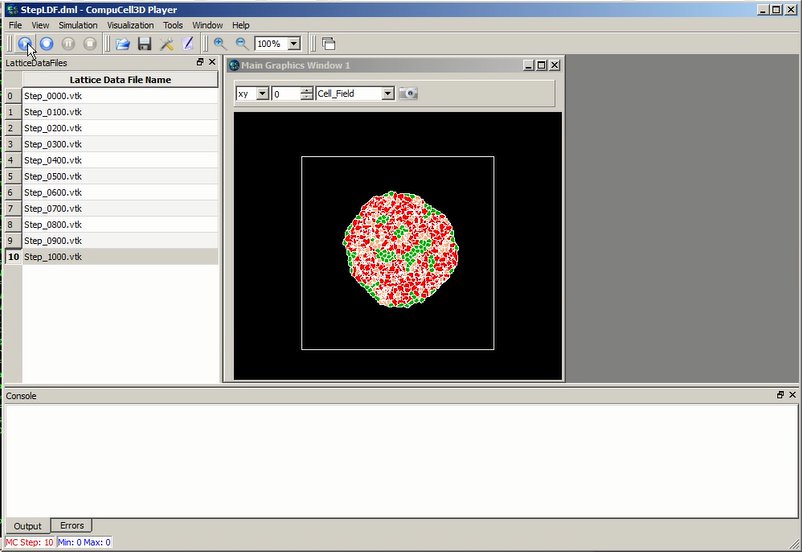Expand the 100% zoom level dropdown
Screen dimensions: 802x552
click(x=294, y=44)
